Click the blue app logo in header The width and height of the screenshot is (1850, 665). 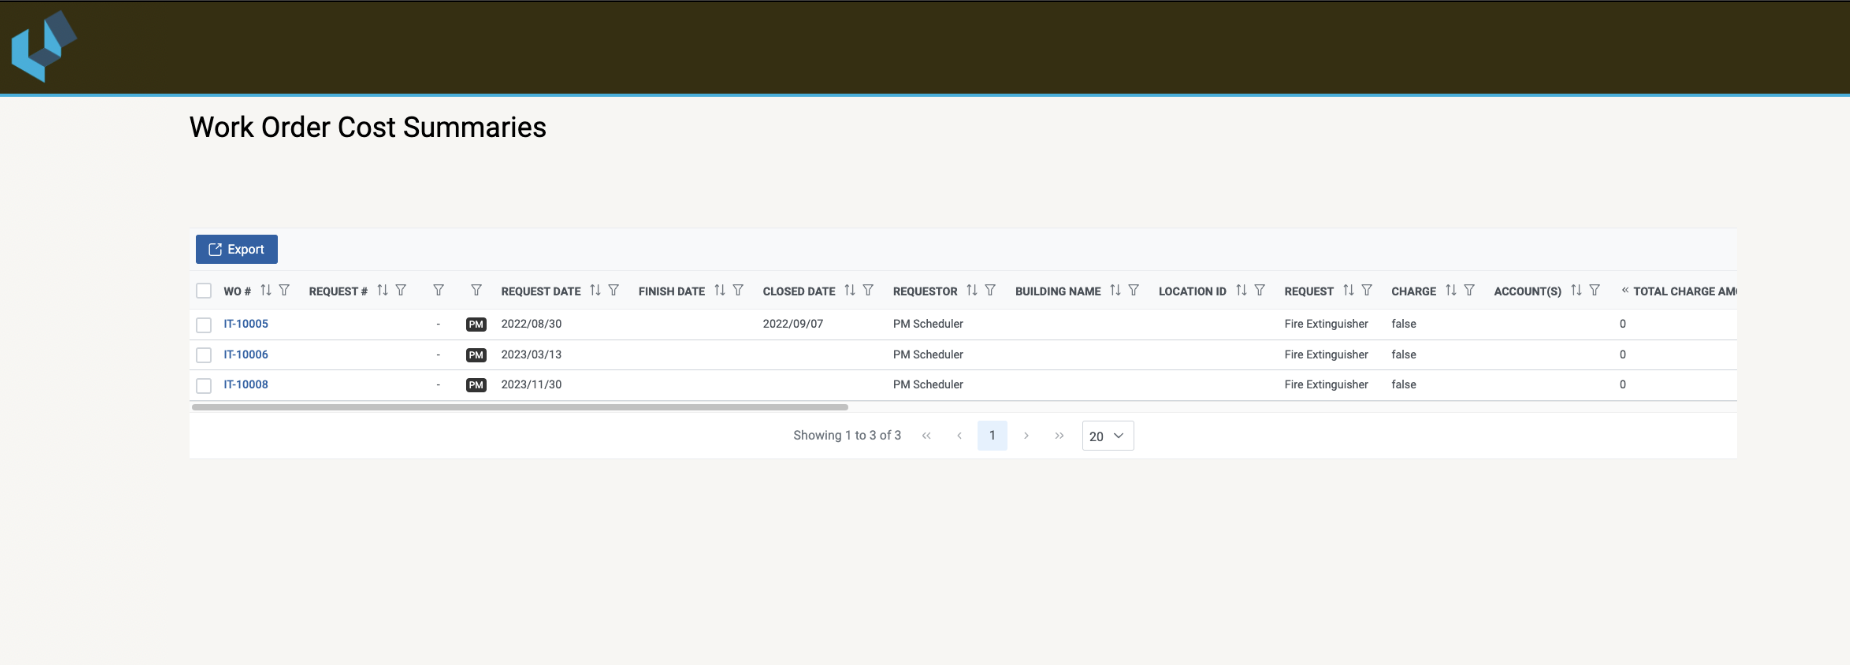pos(43,46)
